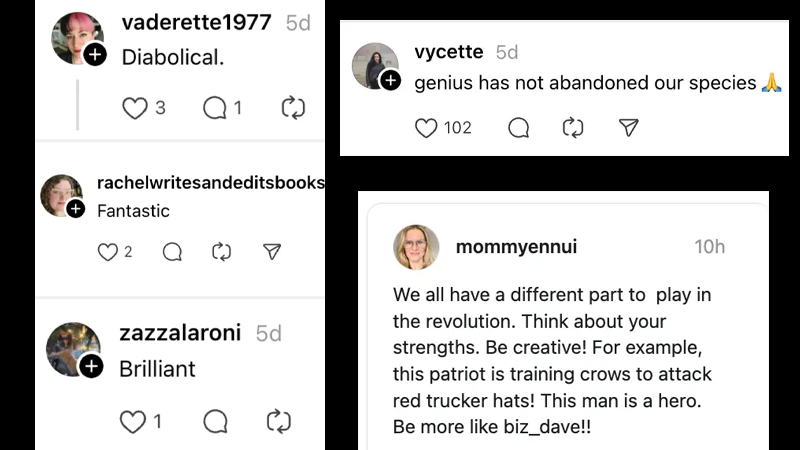Repost vaderette1977's comment

(x=293, y=108)
